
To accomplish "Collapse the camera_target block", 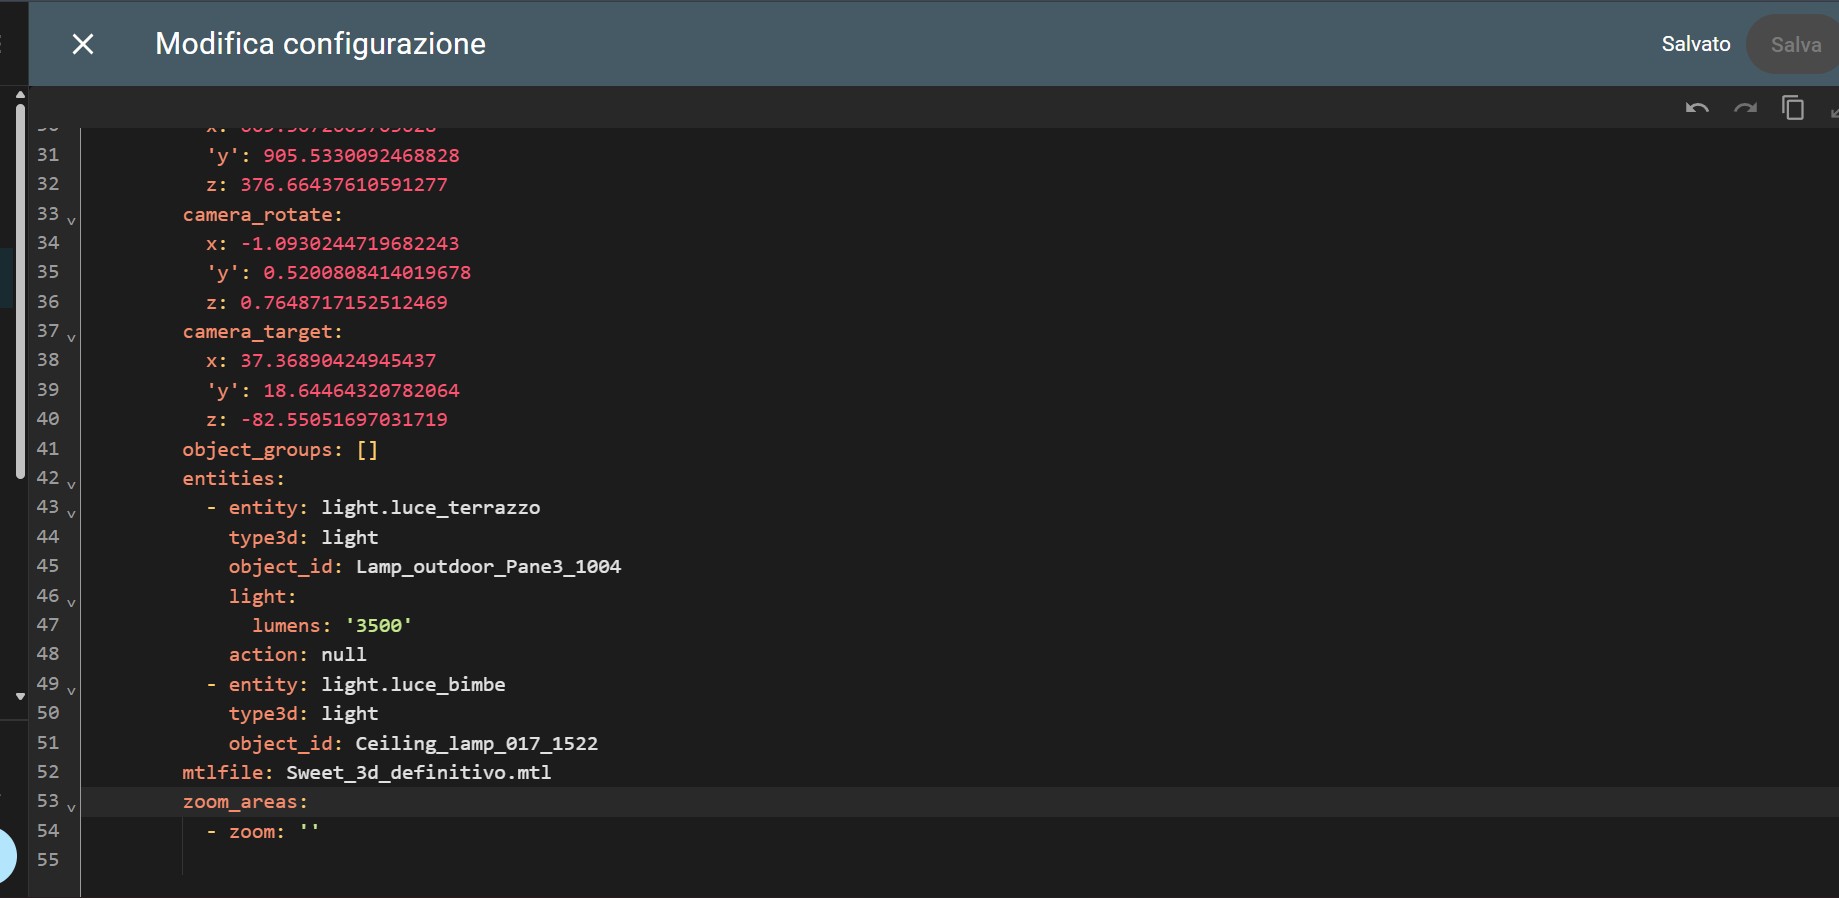I will tap(71, 337).
